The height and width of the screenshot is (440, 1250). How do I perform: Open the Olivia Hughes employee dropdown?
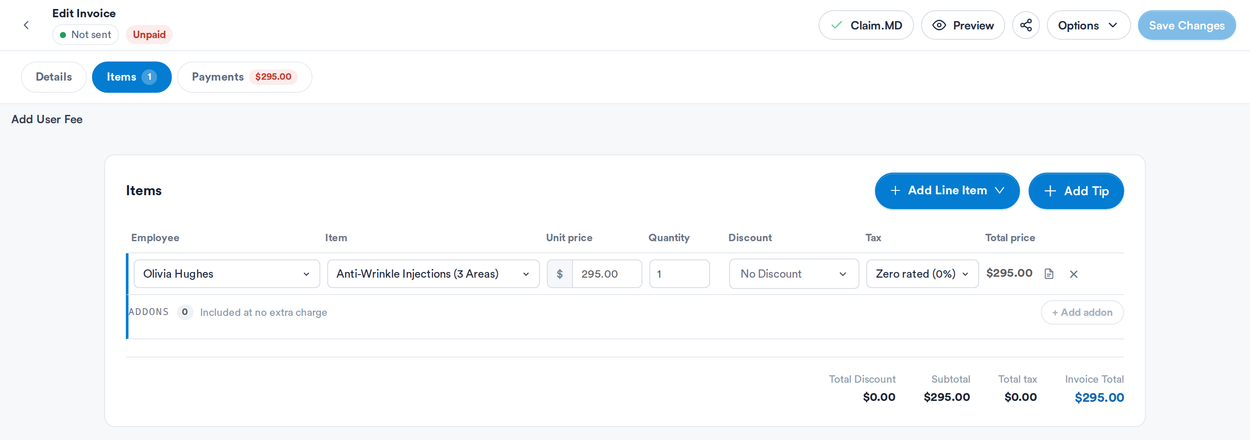(x=227, y=274)
